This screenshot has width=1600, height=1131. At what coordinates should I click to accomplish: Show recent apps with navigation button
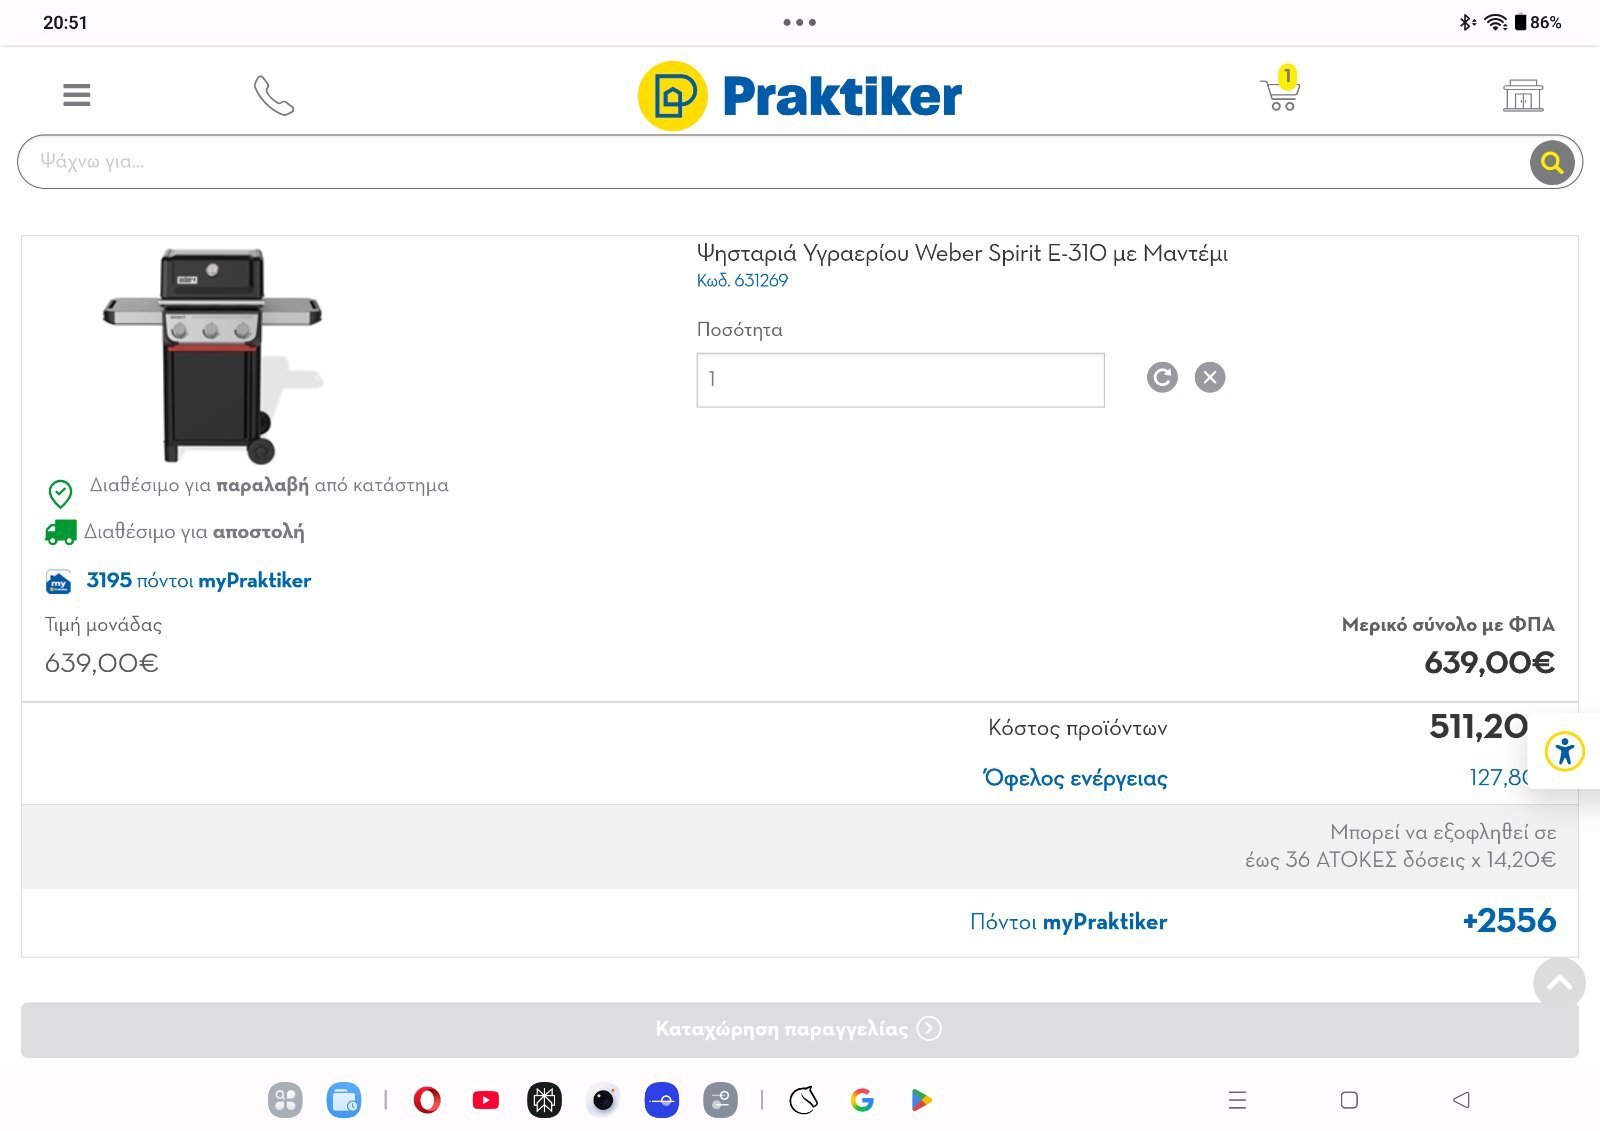click(1237, 1100)
